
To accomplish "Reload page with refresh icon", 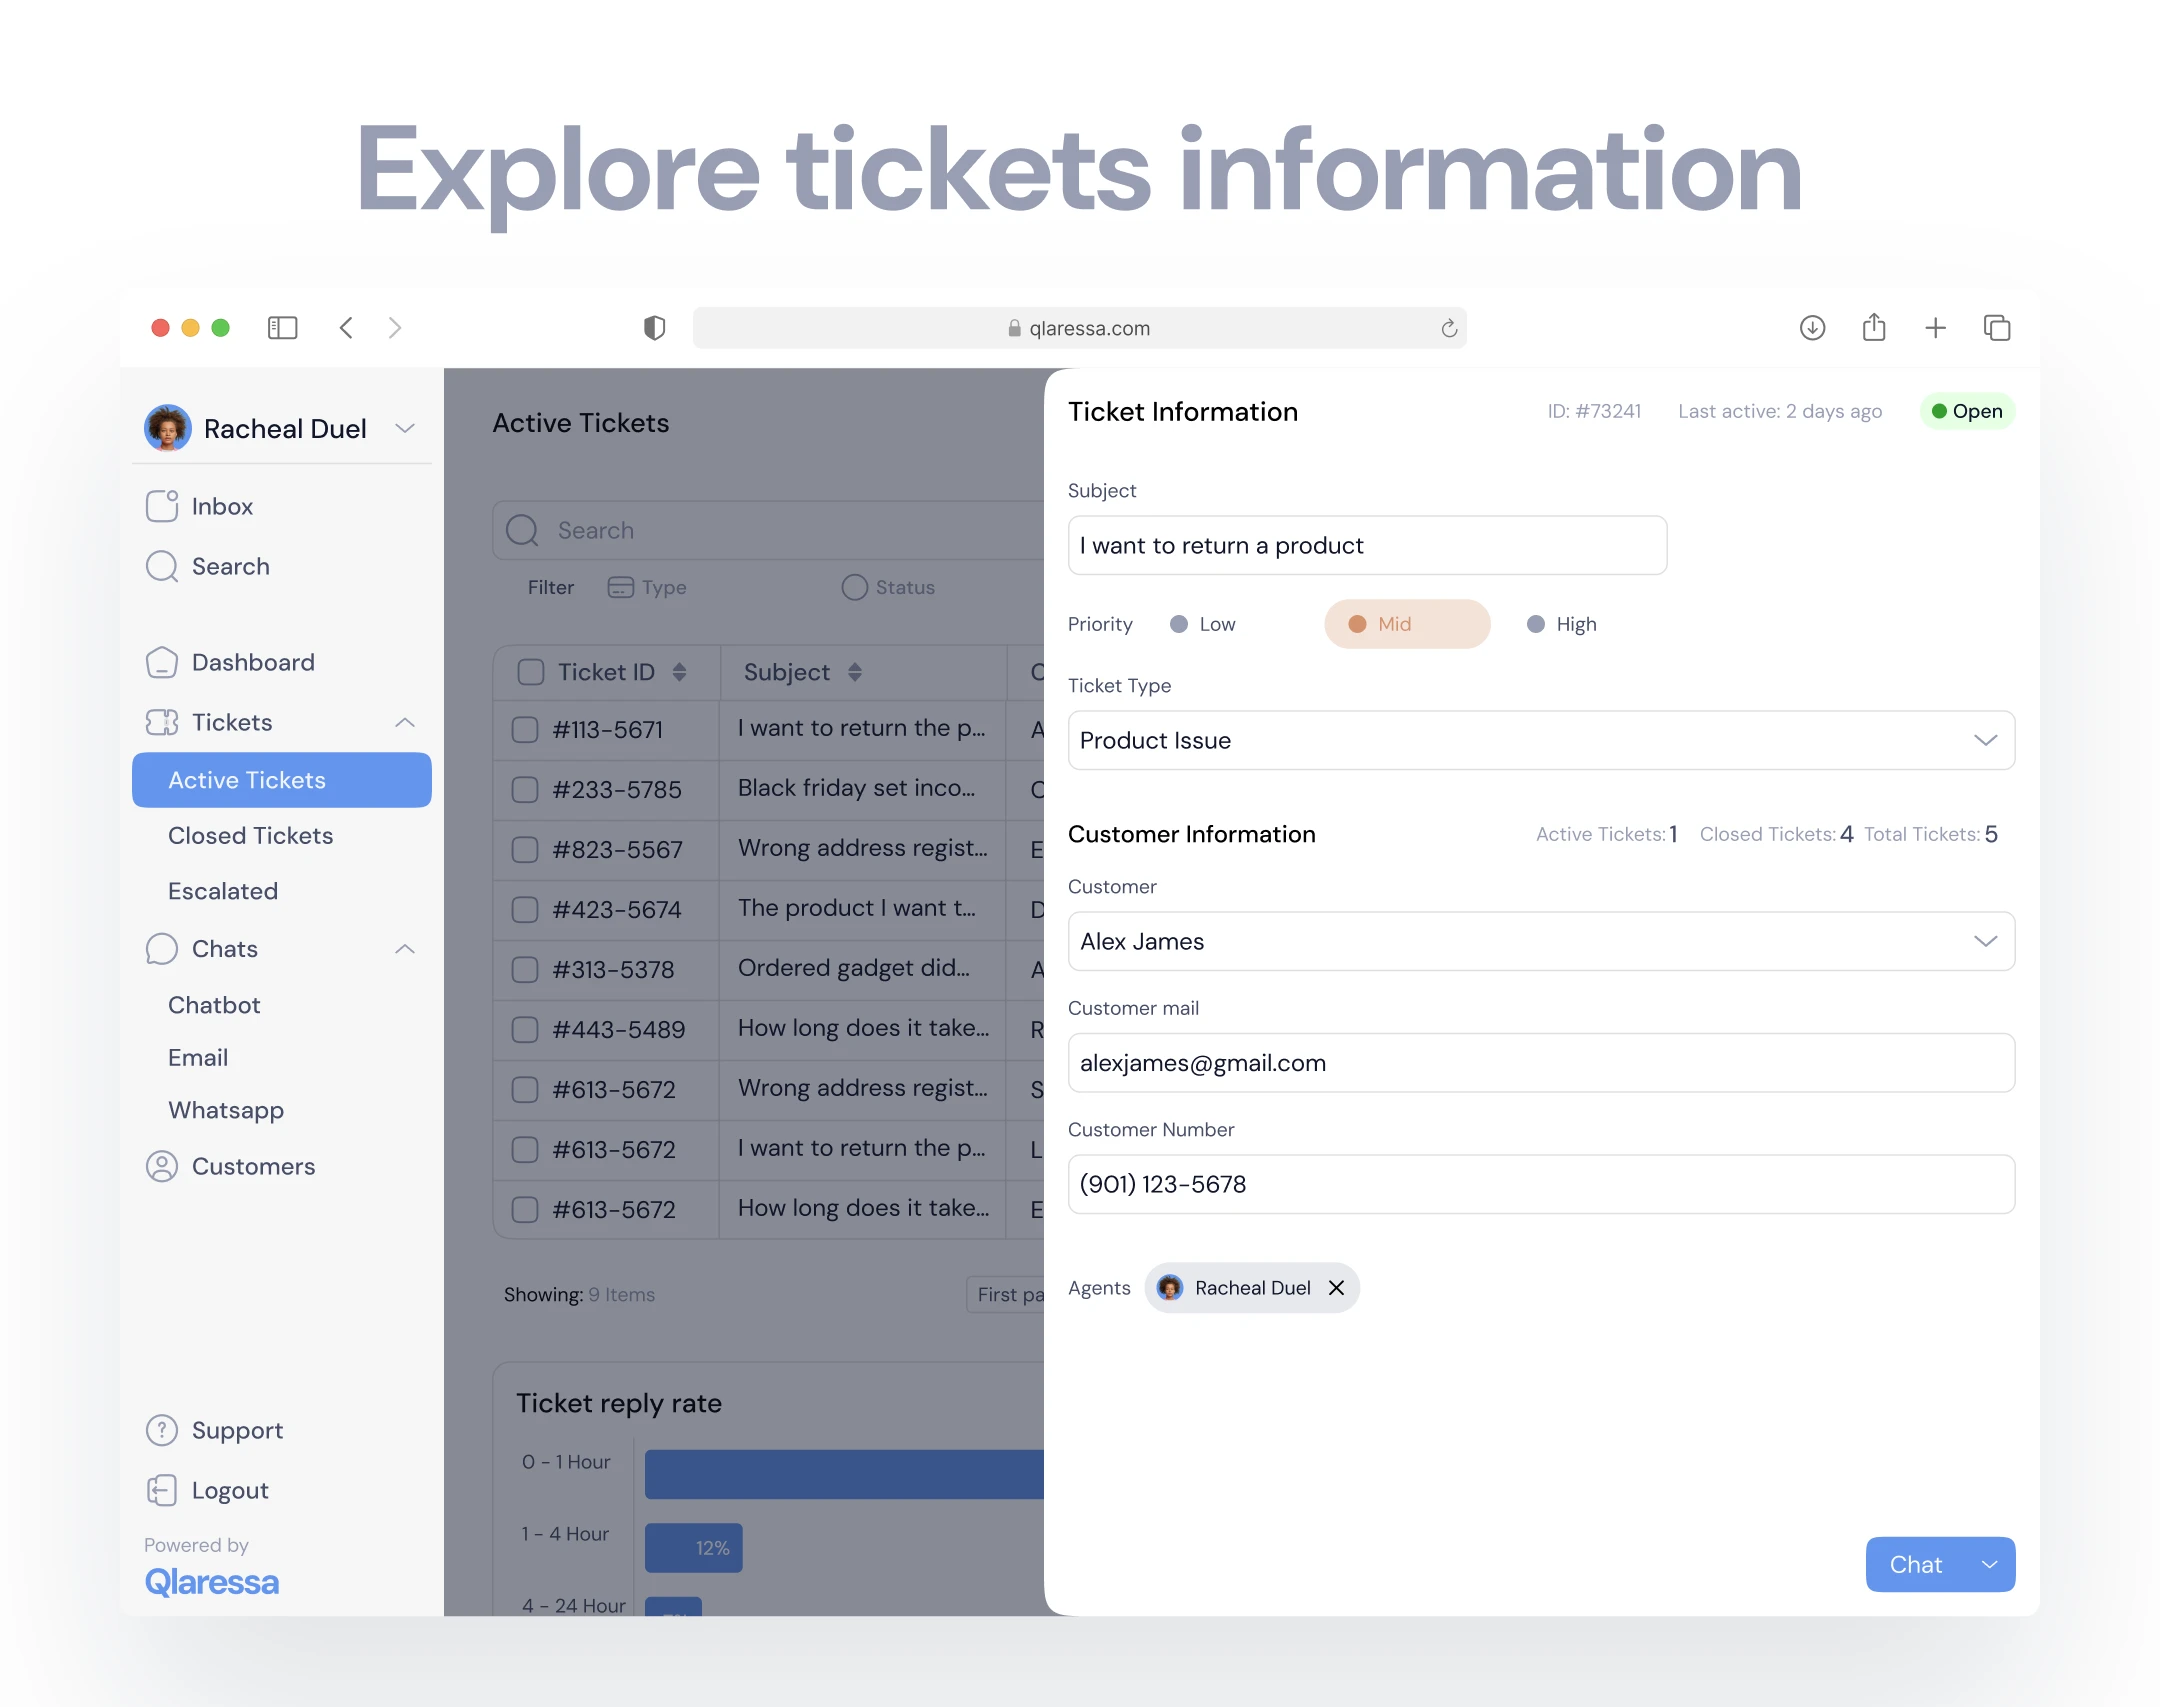I will click(x=1449, y=328).
